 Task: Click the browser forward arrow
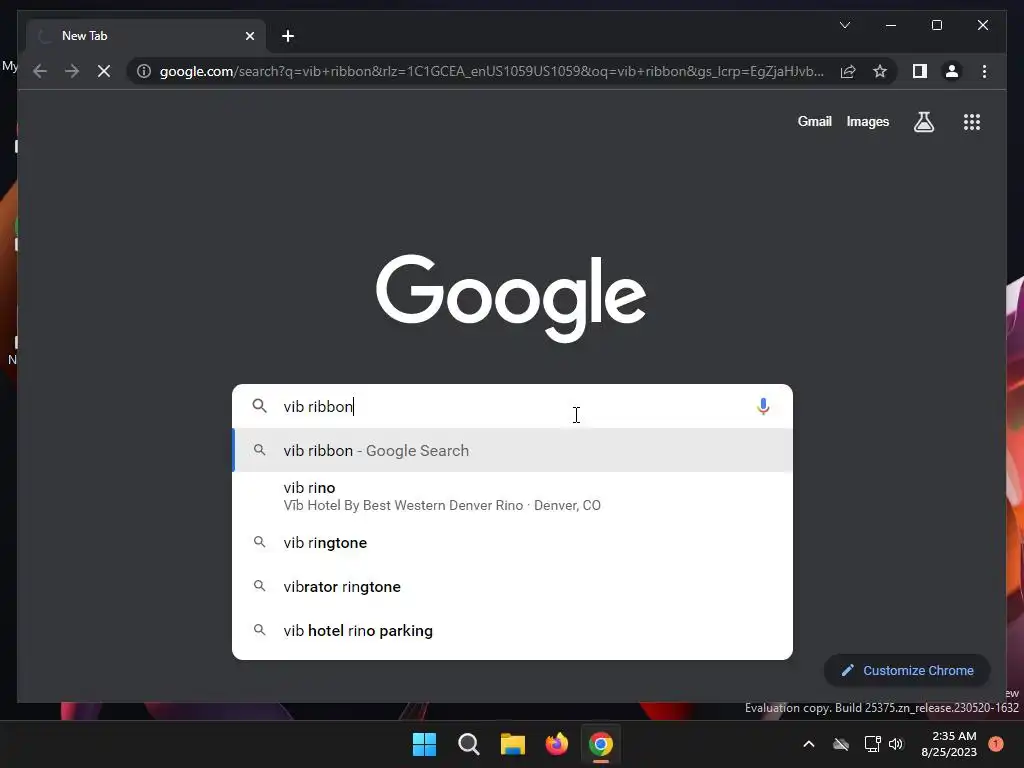click(72, 71)
